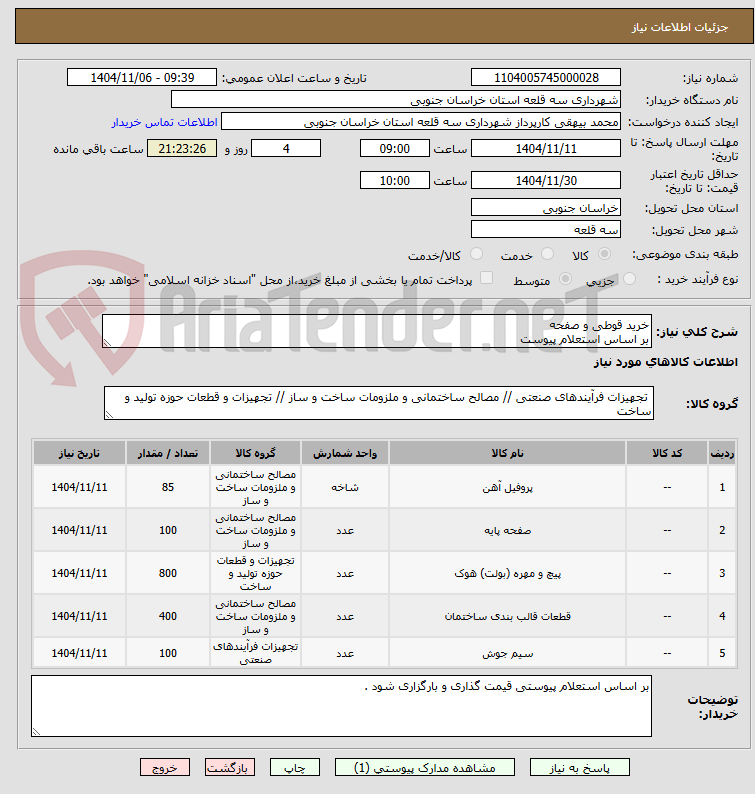Click the validity time 10:00 field
The width and height of the screenshot is (755, 794).
(394, 180)
